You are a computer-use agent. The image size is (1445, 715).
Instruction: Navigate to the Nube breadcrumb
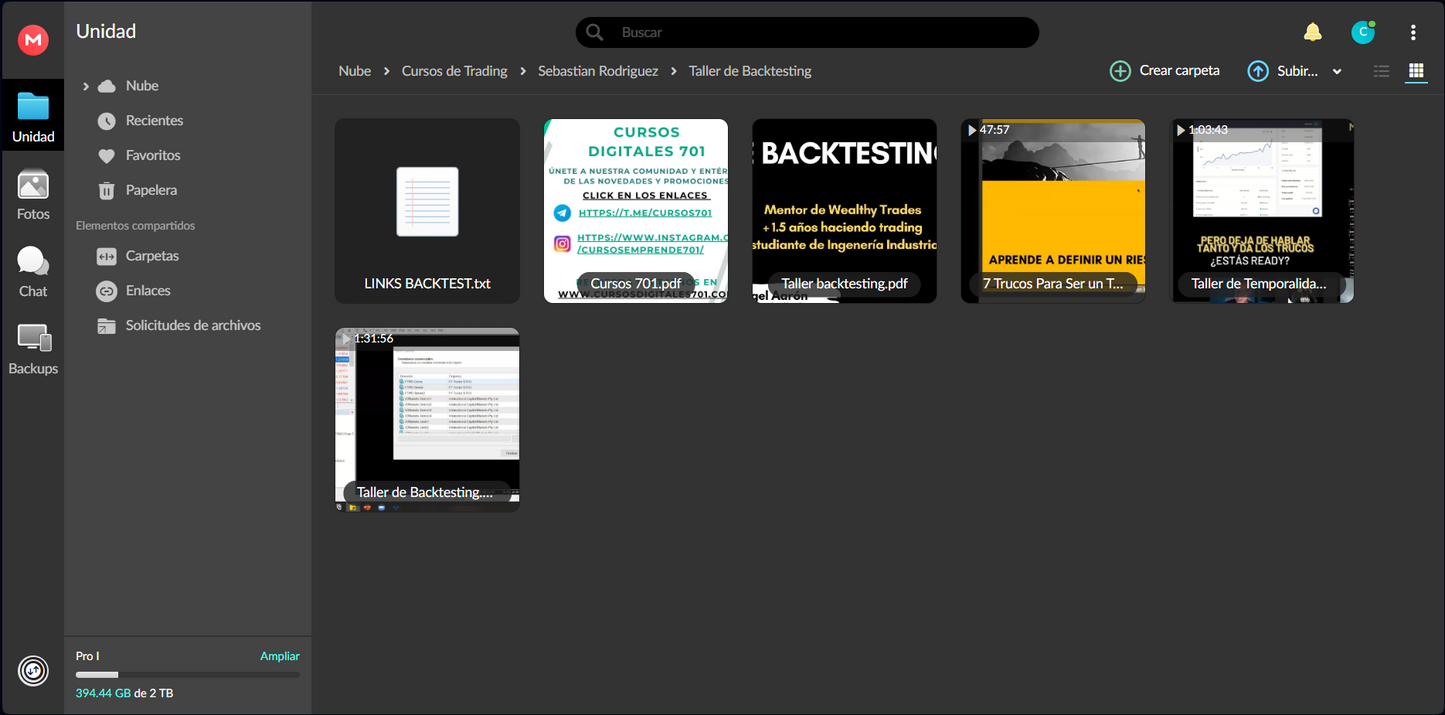[354, 71]
